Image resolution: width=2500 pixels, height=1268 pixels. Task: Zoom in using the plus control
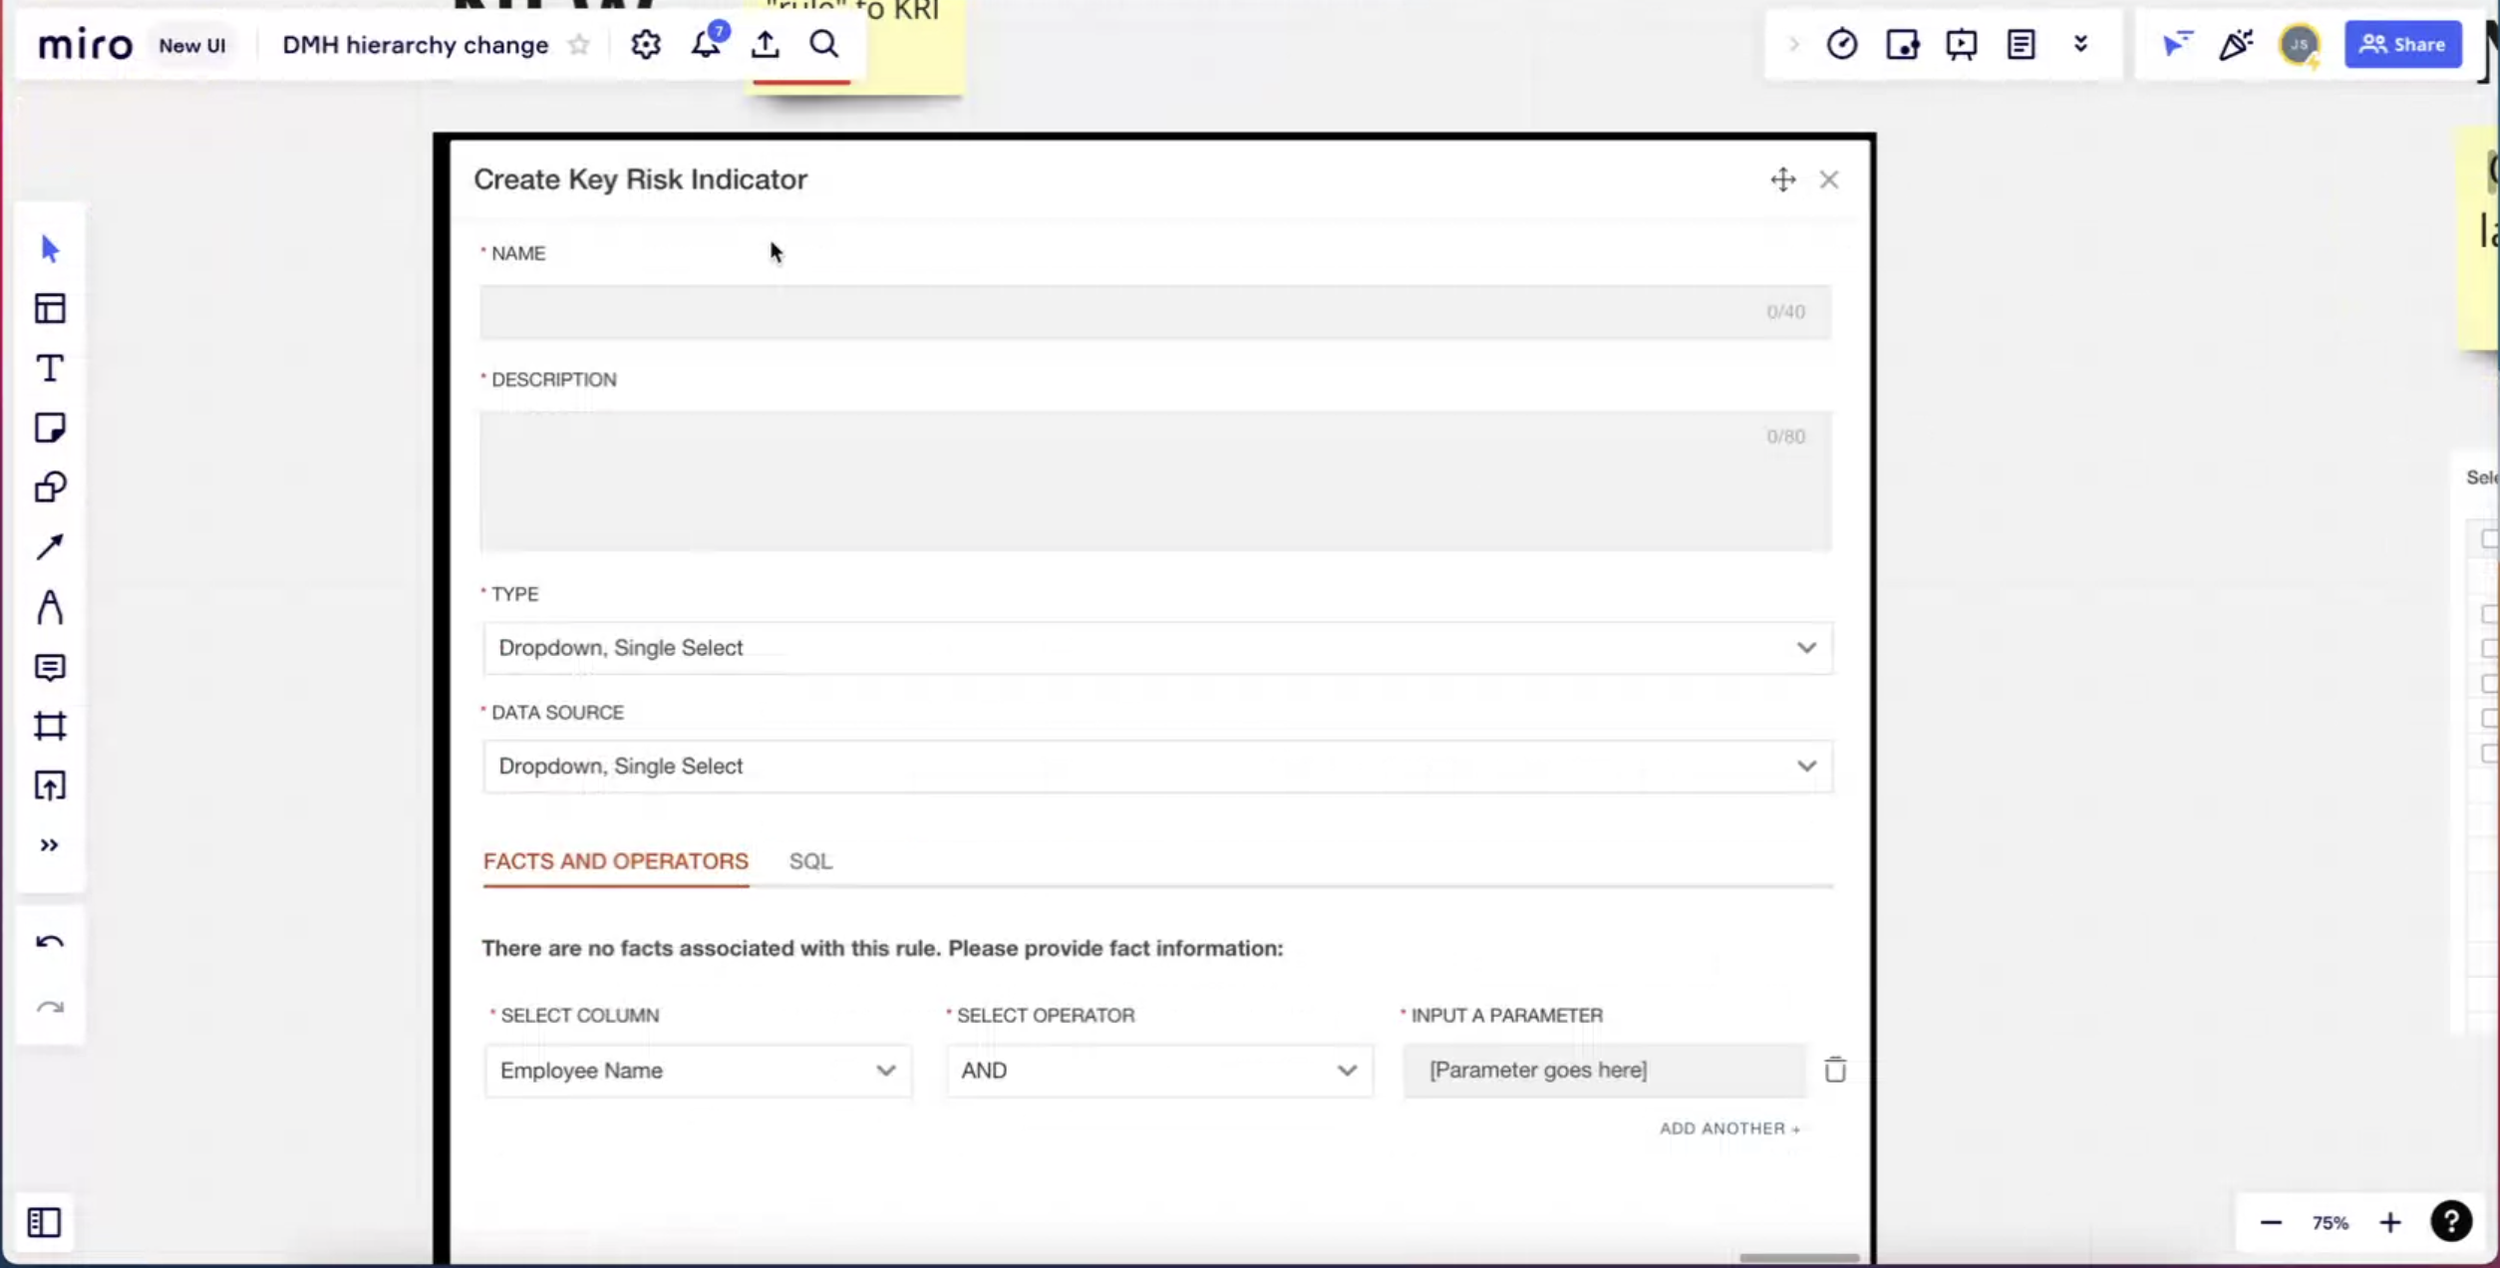[2391, 1222]
